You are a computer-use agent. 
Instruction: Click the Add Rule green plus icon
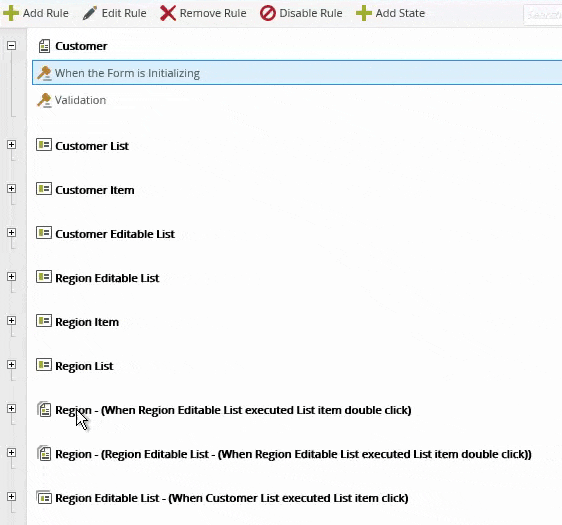pos(11,13)
